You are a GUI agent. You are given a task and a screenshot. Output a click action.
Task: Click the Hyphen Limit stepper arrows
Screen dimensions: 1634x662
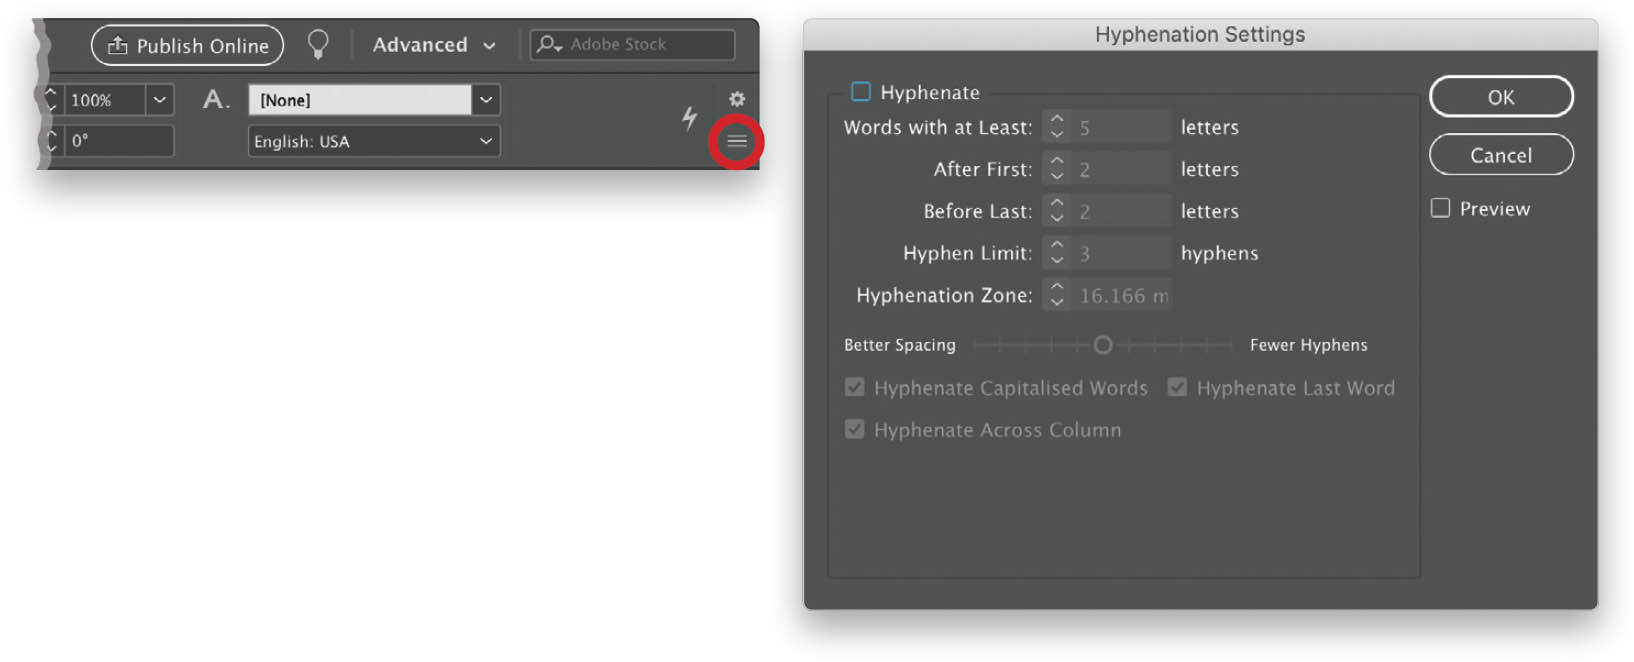click(x=1056, y=253)
